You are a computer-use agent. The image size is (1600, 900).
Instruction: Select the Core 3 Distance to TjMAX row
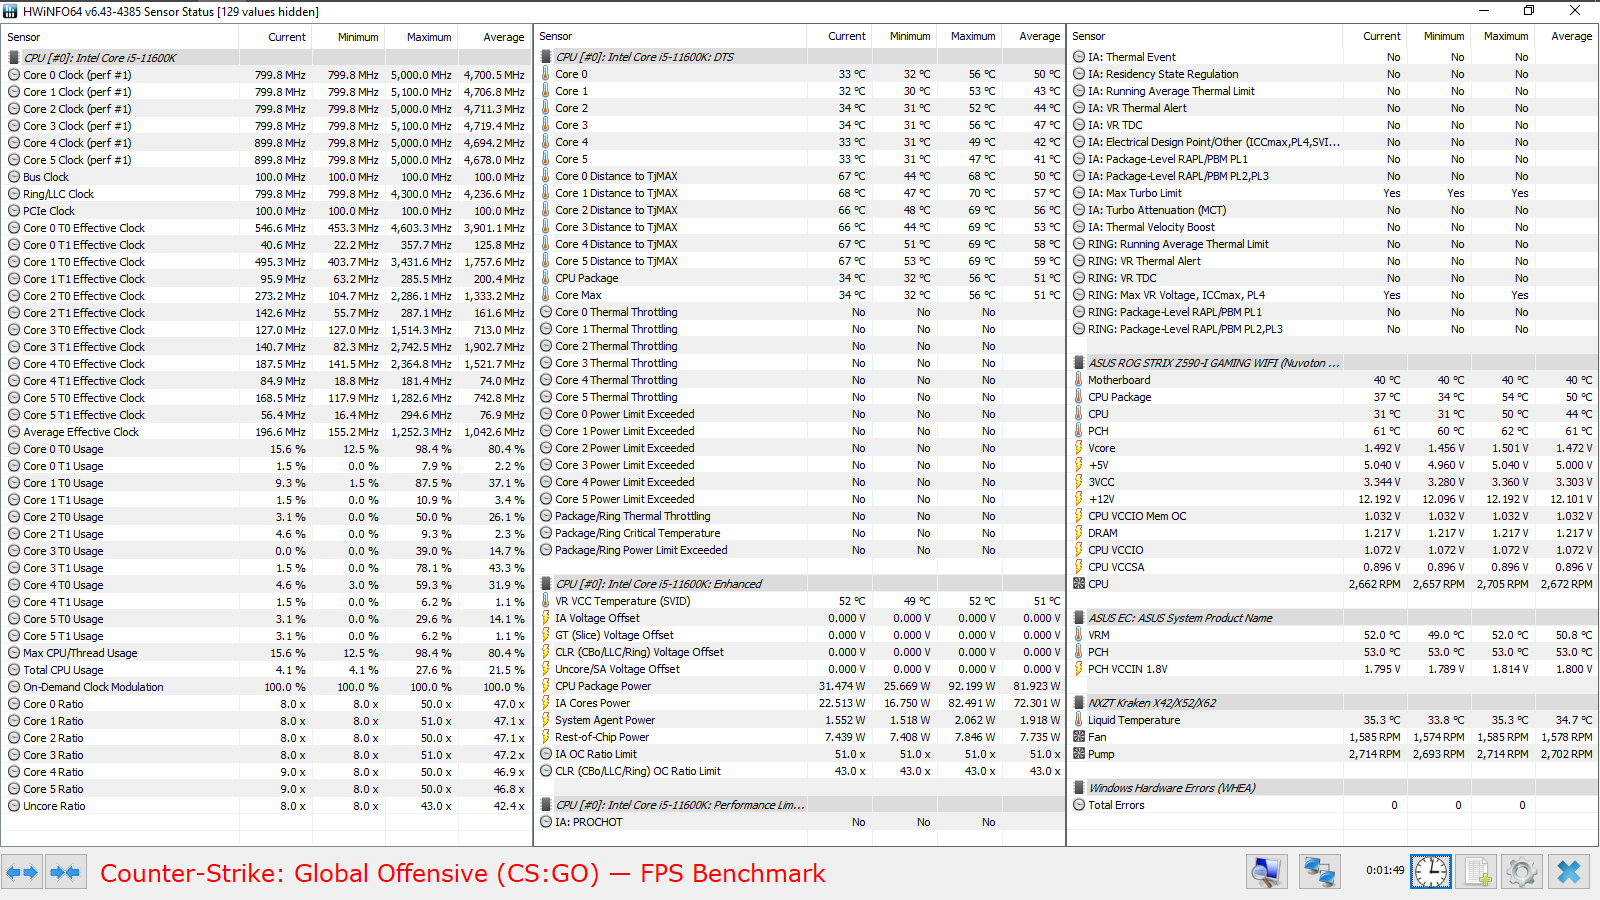point(799,227)
